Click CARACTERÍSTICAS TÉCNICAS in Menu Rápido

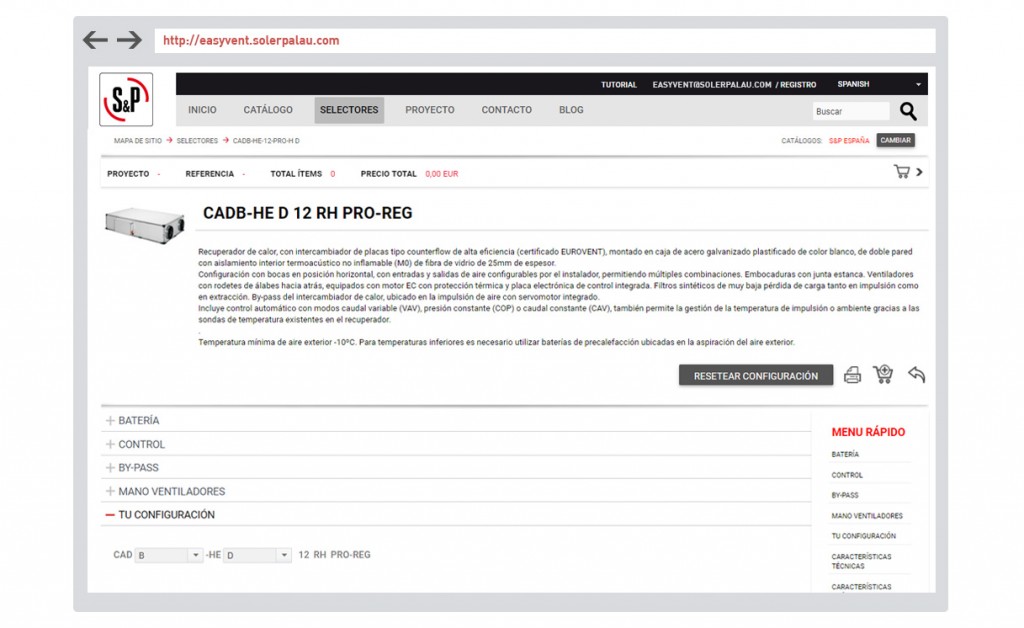tap(861, 561)
